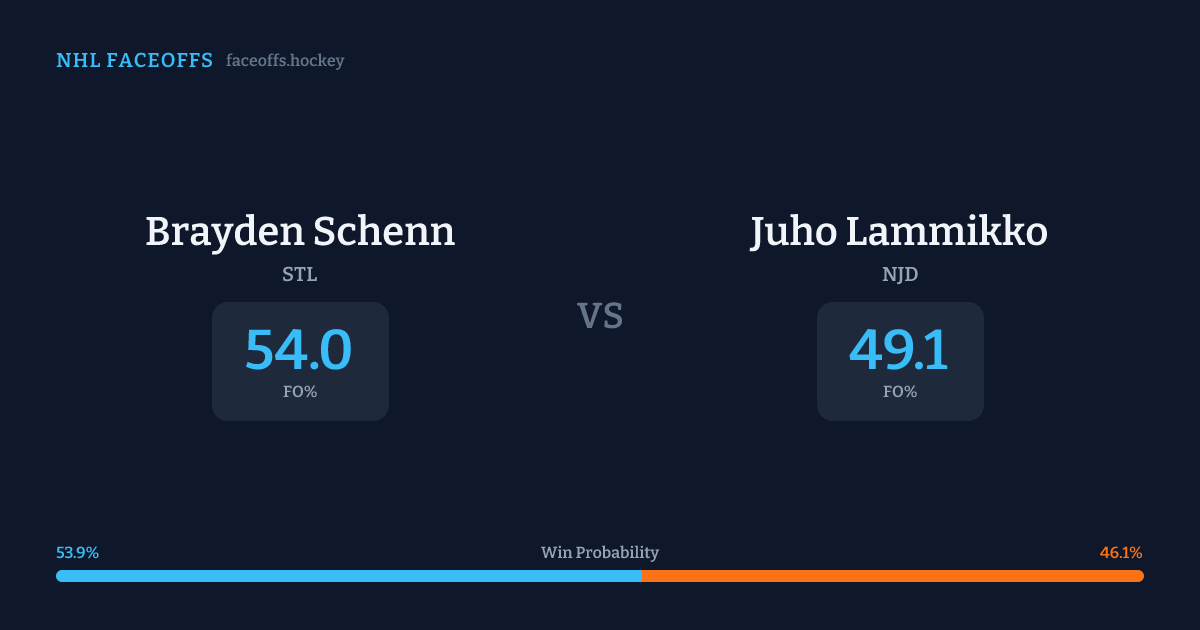
Task: Click where blue meets orange on bar
Action: (642, 576)
